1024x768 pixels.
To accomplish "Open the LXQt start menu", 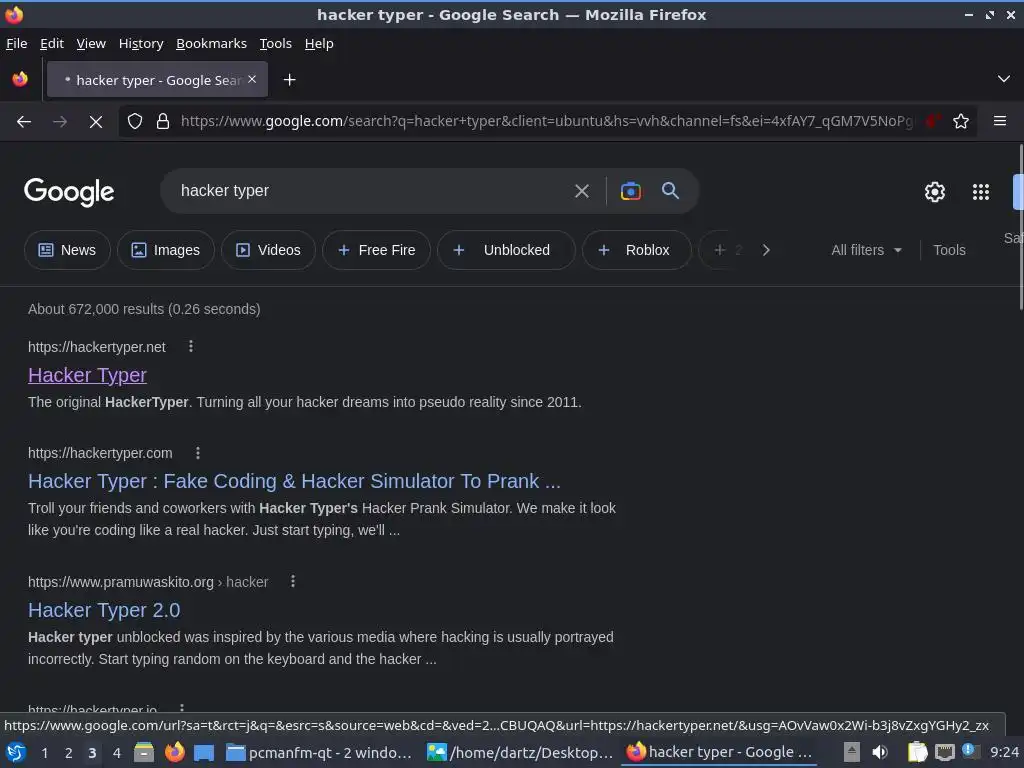I will [16, 752].
